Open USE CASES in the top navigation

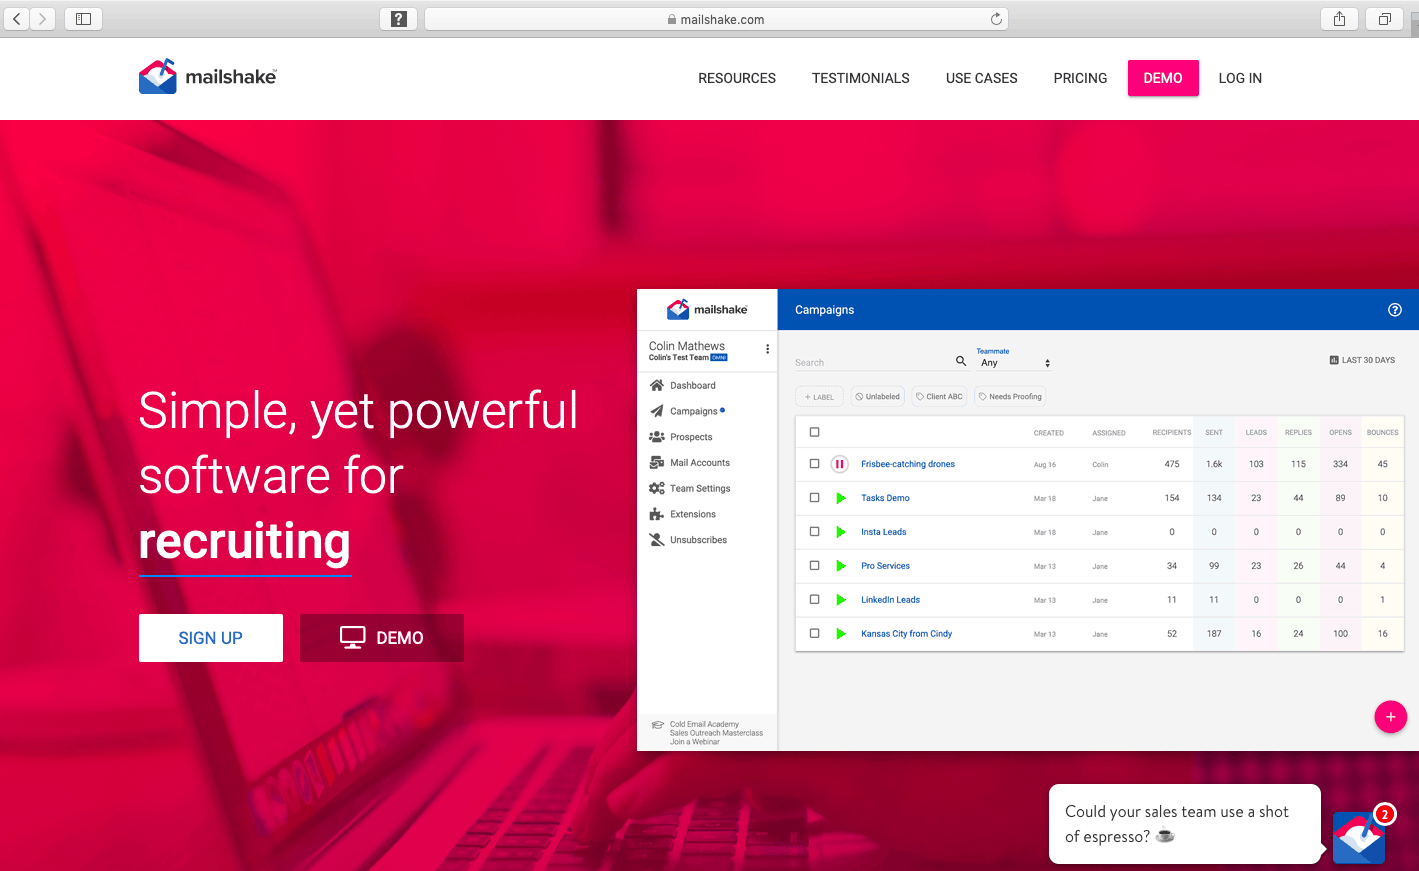click(982, 78)
